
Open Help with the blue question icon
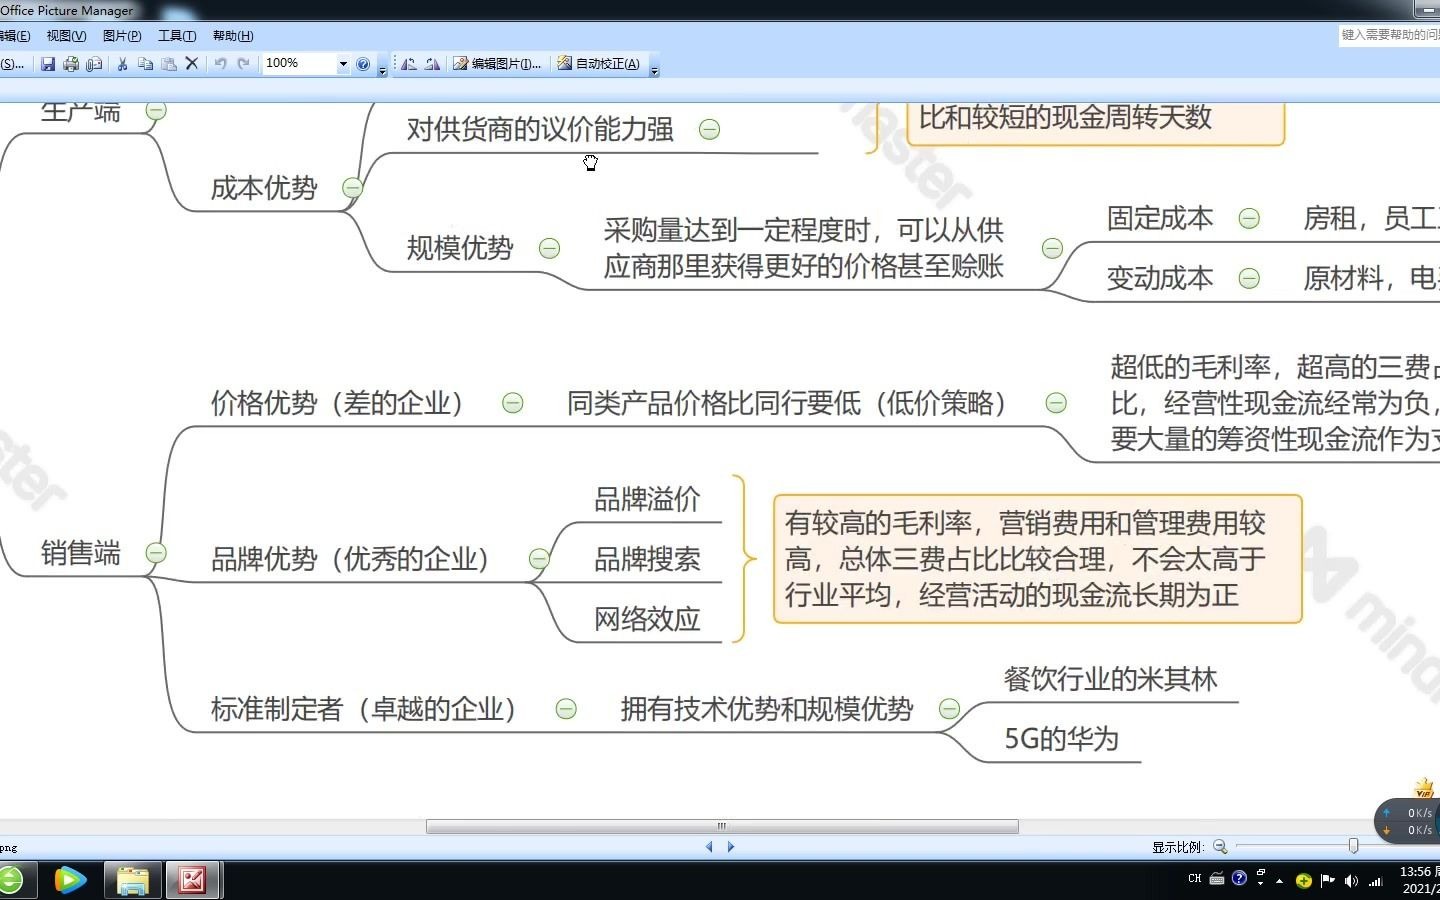pyautogui.click(x=363, y=64)
